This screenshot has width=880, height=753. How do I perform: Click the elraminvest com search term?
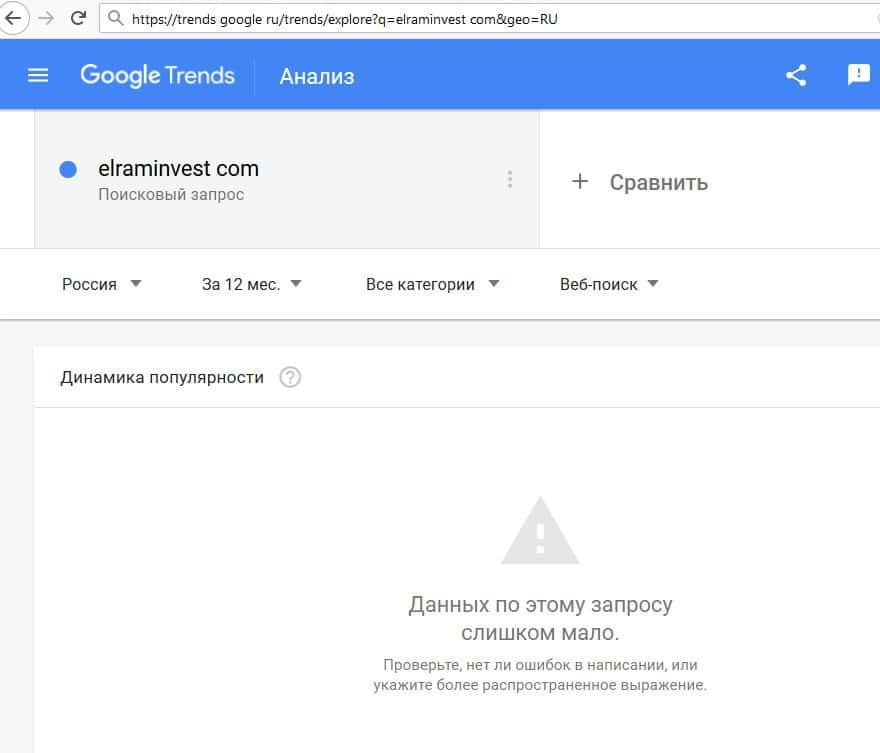coord(178,169)
